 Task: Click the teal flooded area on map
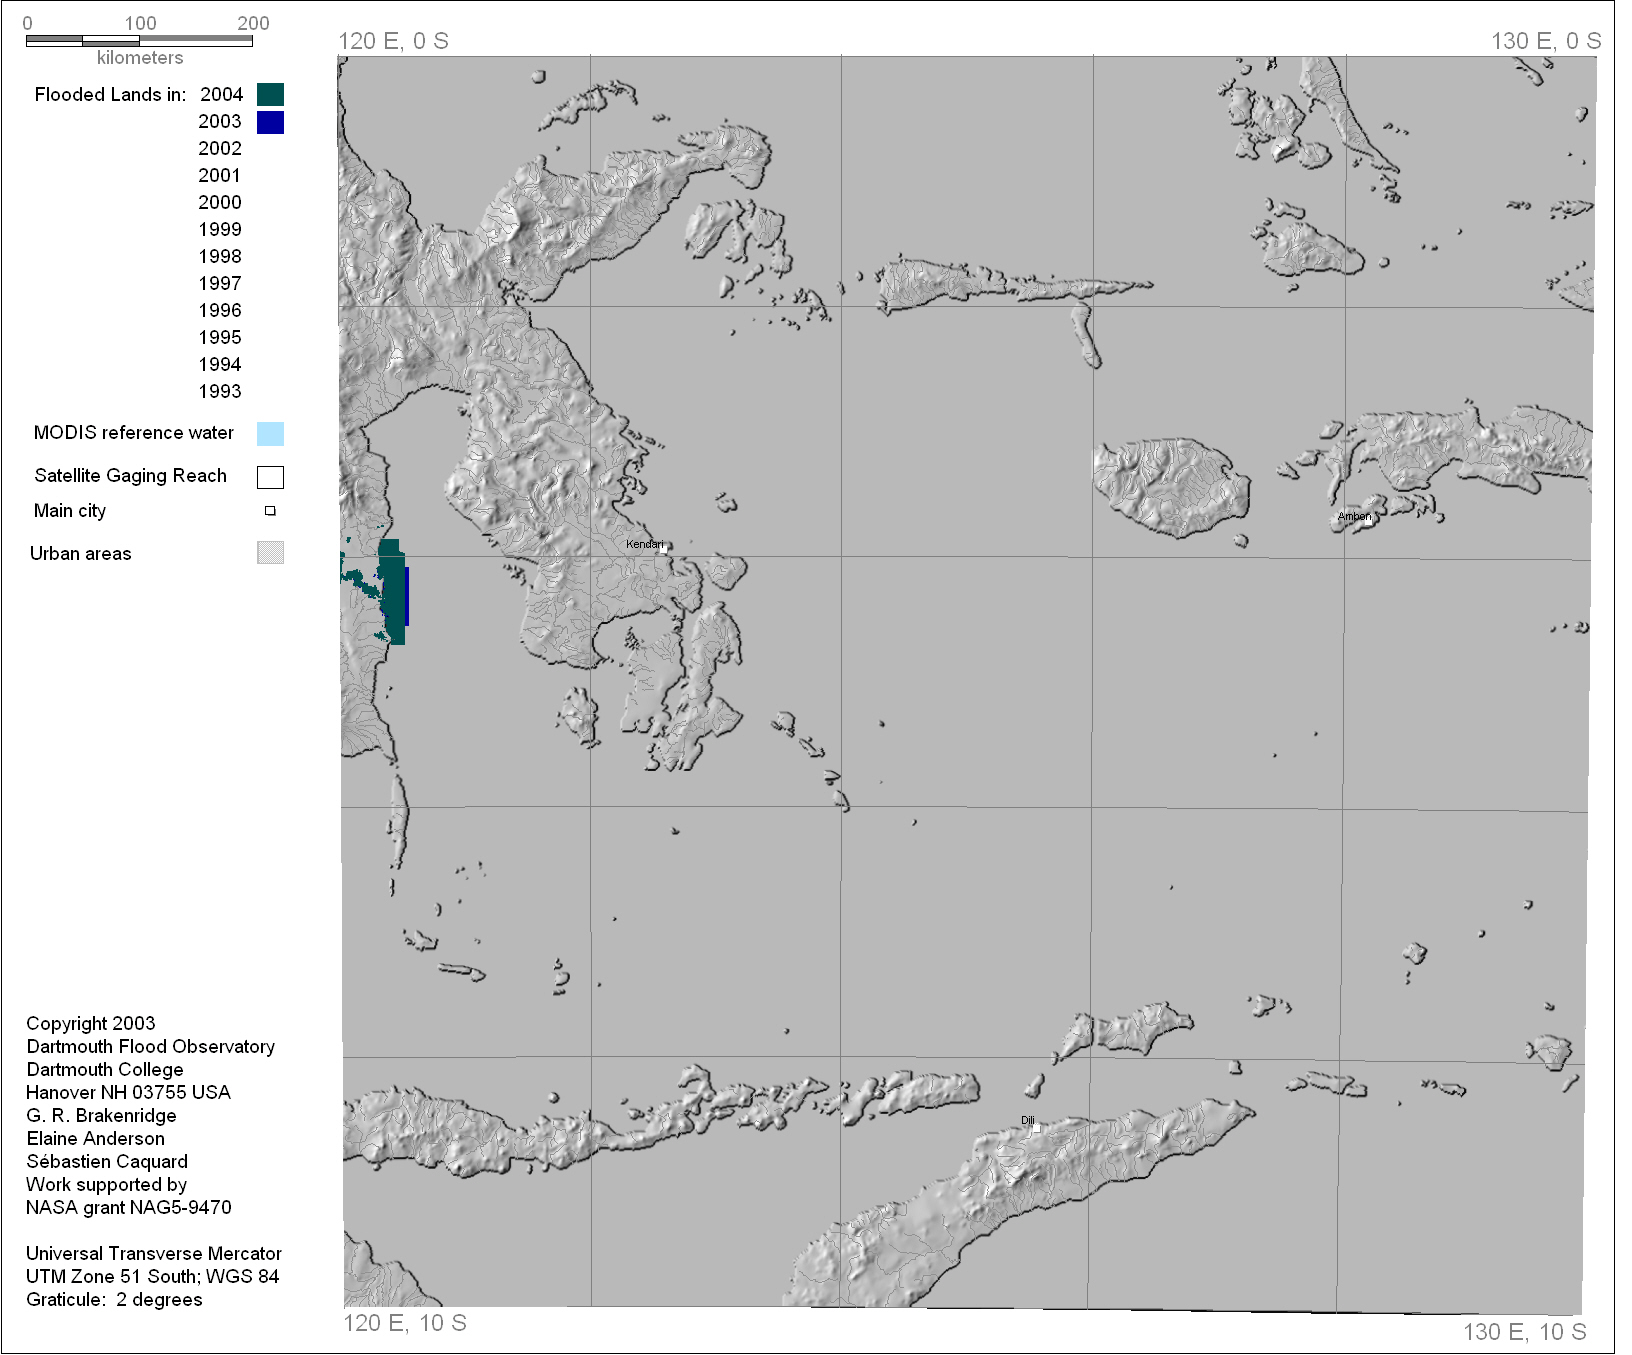(x=392, y=590)
